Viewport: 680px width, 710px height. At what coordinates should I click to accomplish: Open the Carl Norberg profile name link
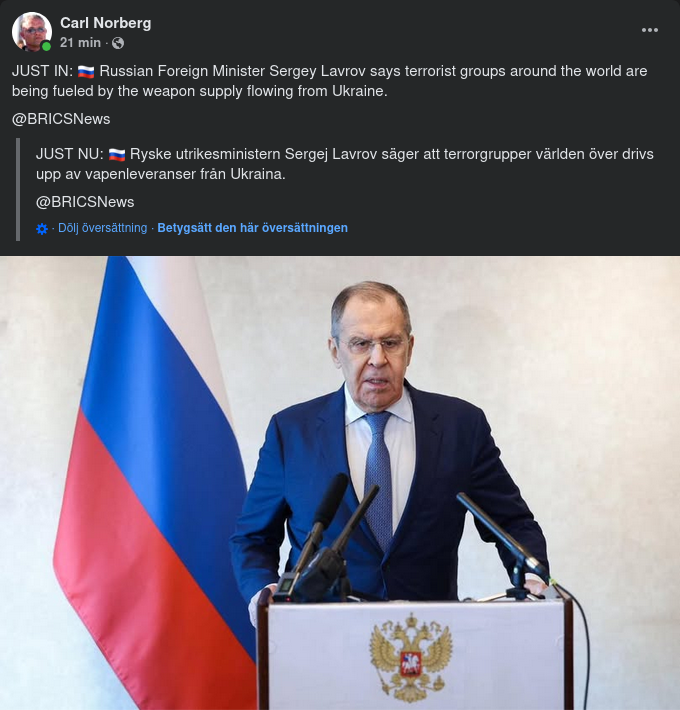[105, 23]
